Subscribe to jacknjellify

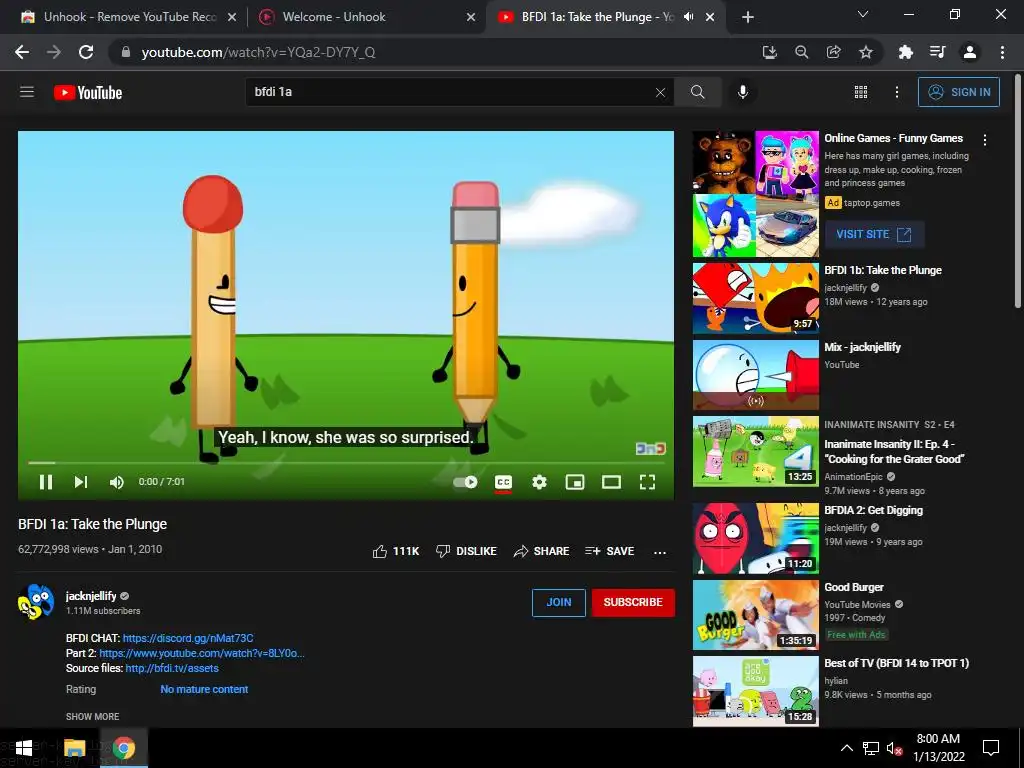tap(633, 602)
